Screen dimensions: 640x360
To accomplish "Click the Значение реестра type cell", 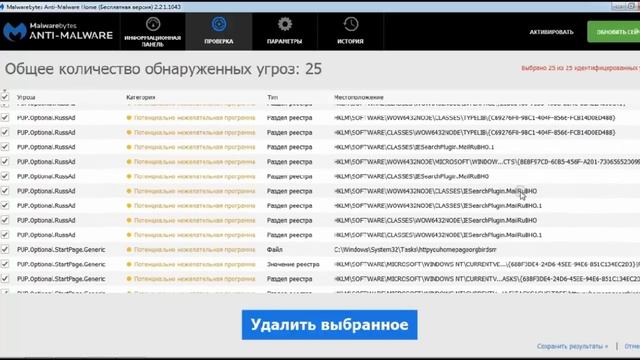I will tap(293, 264).
